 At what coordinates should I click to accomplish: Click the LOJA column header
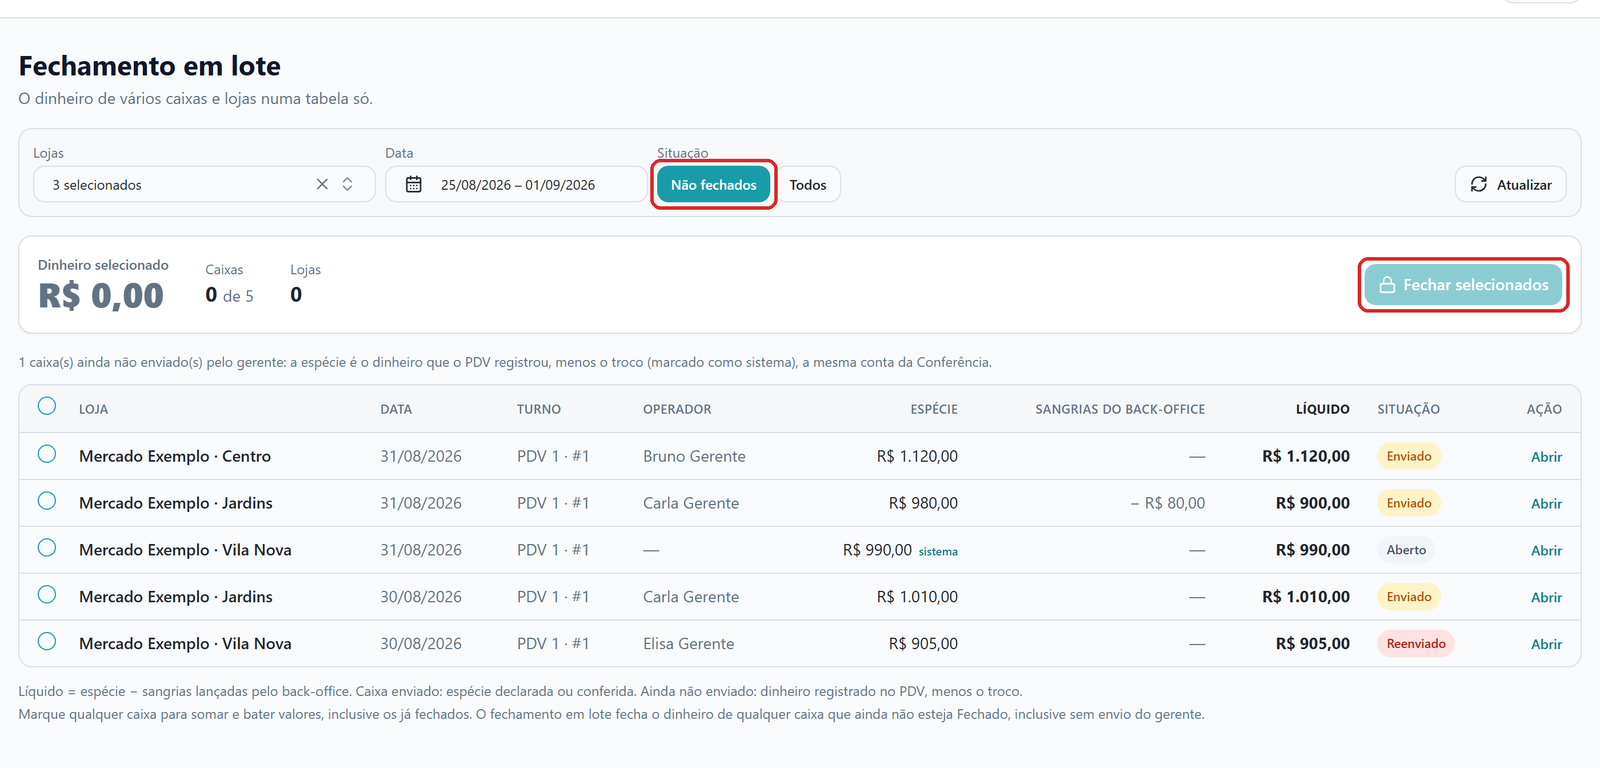(93, 409)
